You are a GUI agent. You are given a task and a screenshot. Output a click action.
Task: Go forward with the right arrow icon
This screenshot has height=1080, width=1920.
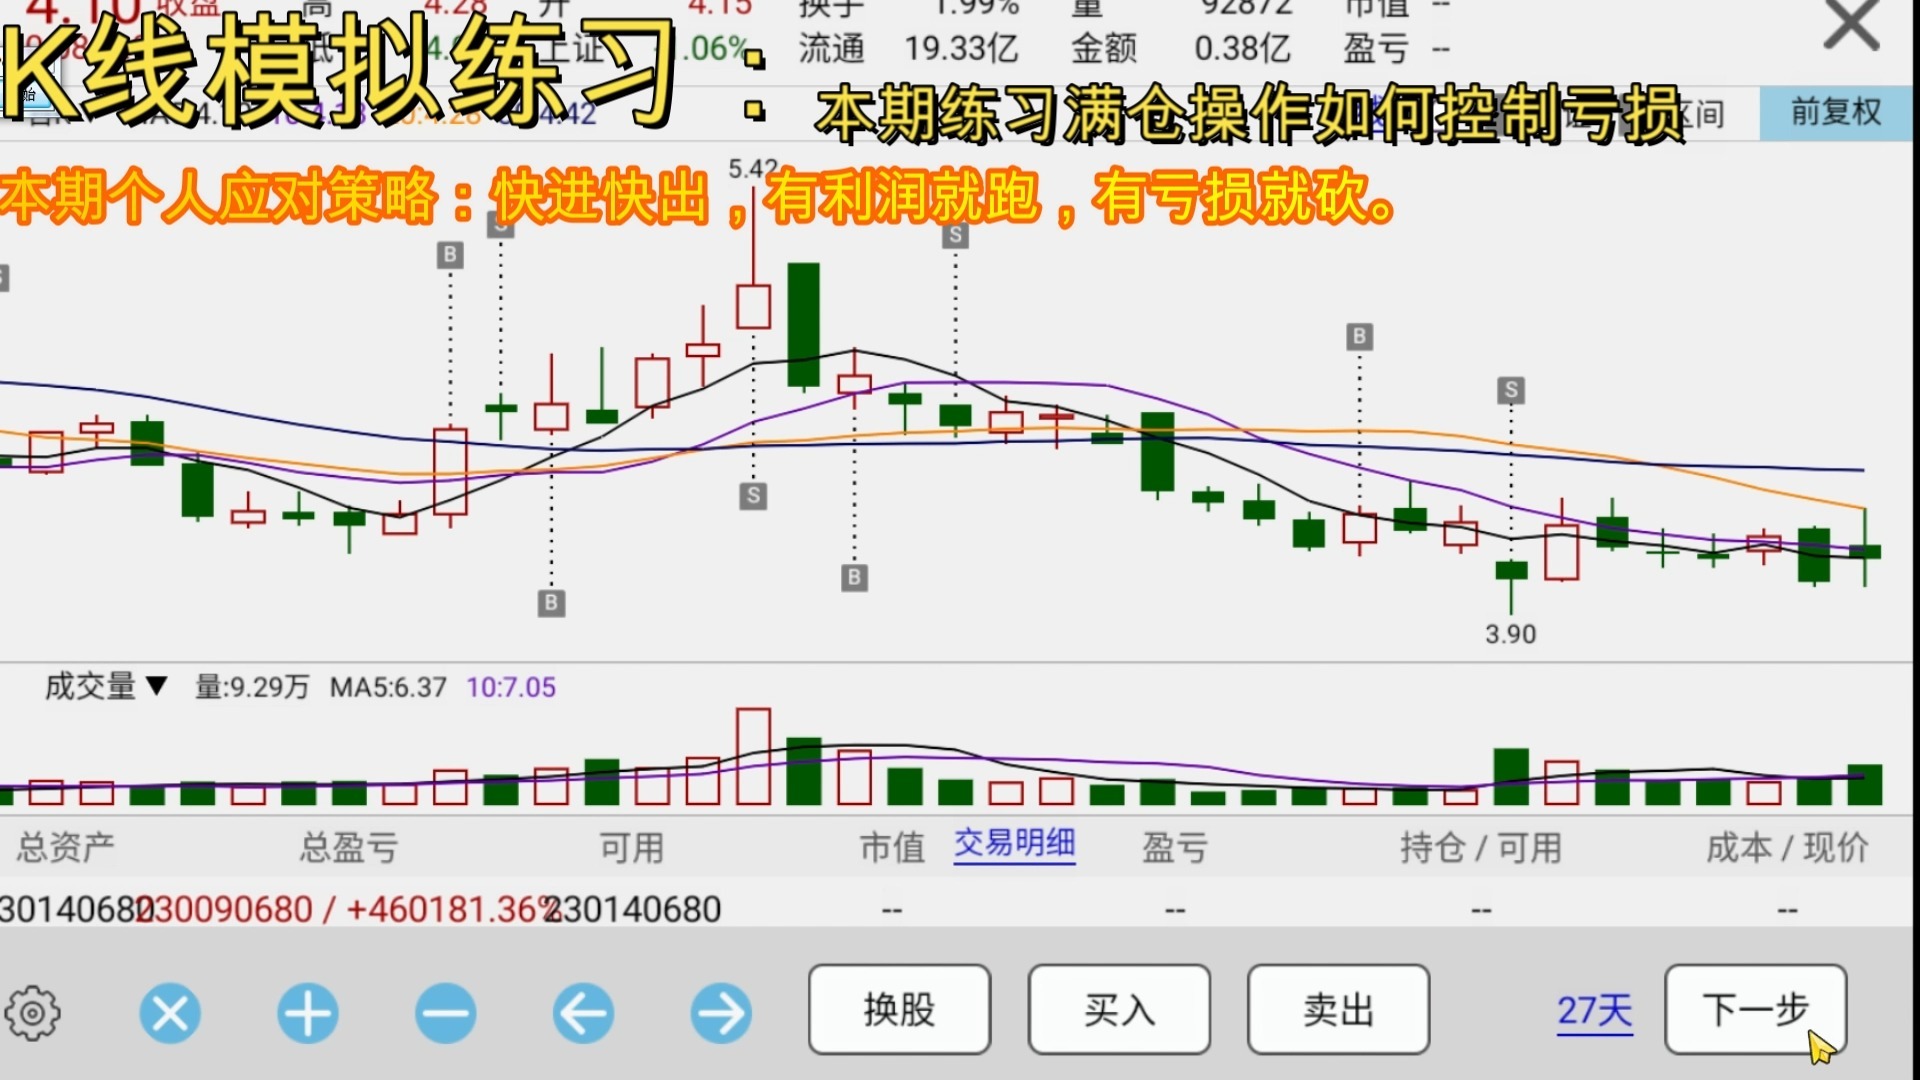pyautogui.click(x=722, y=1012)
